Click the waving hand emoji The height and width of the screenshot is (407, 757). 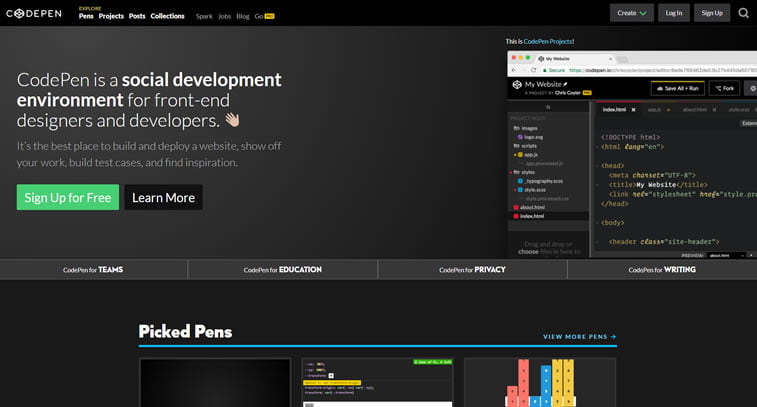click(x=232, y=119)
